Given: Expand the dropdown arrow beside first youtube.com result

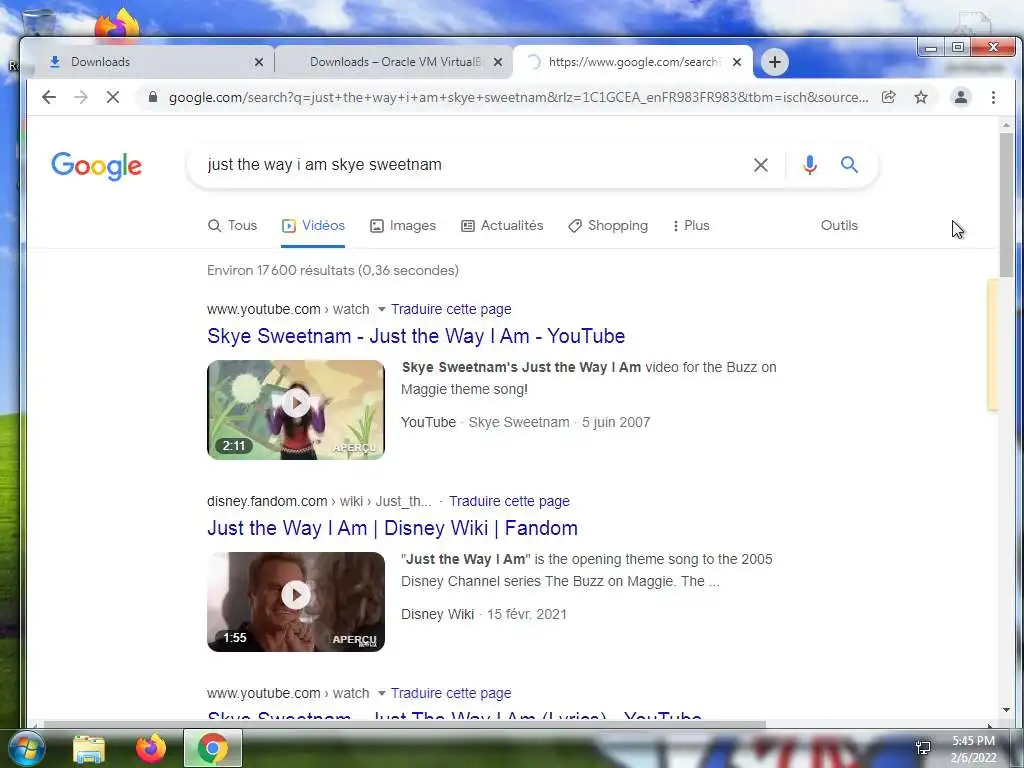Looking at the screenshot, I should point(382,309).
